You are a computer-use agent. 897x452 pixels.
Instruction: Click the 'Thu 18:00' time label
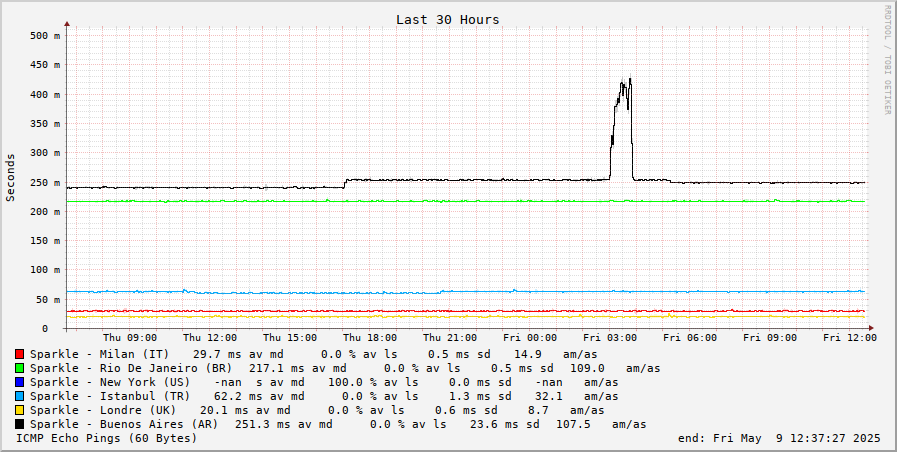pyautogui.click(x=370, y=338)
